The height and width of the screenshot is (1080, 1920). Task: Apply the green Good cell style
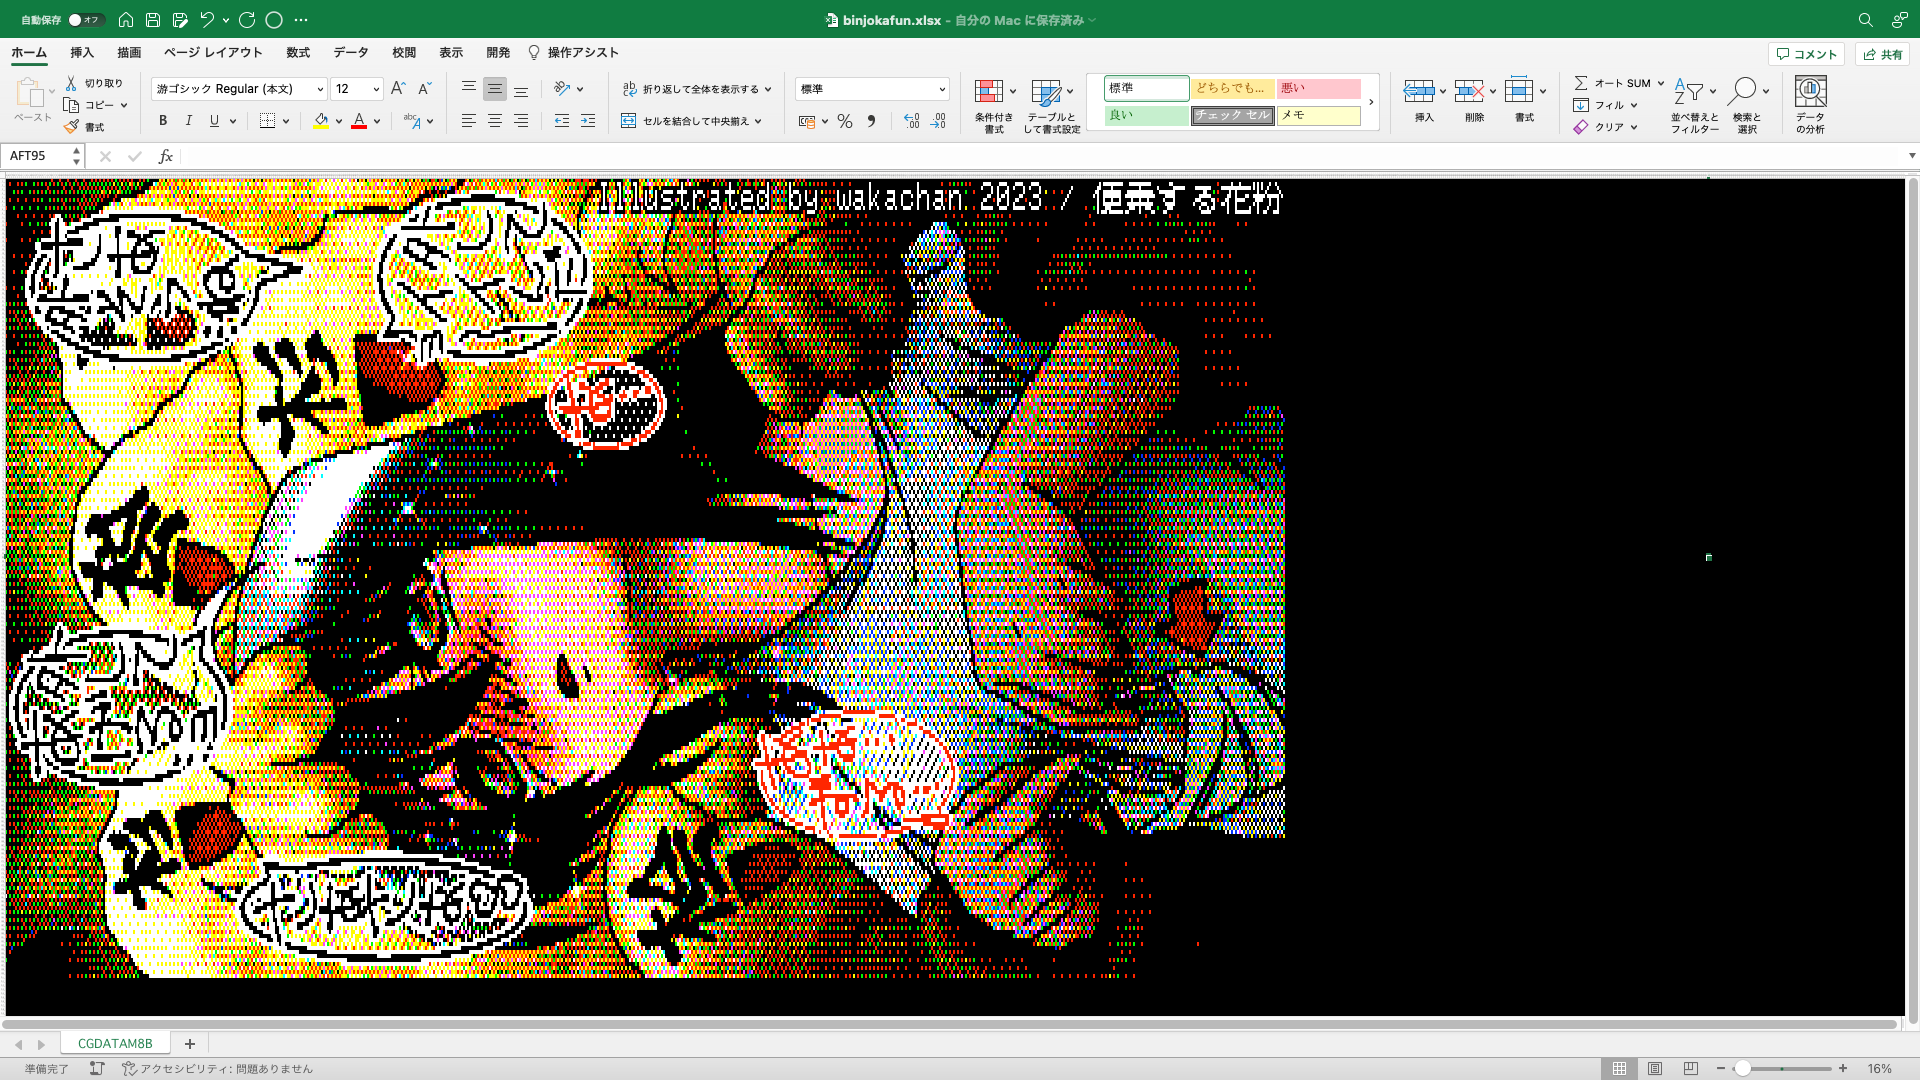click(x=1147, y=115)
